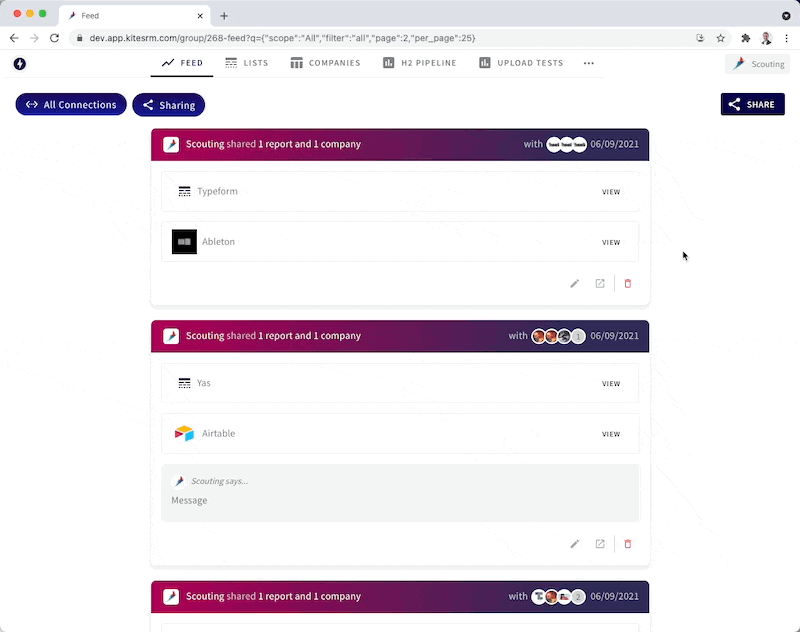Screen dimensions: 800x632
Task: Open the more tabs ellipsis menu
Action: click(588, 63)
